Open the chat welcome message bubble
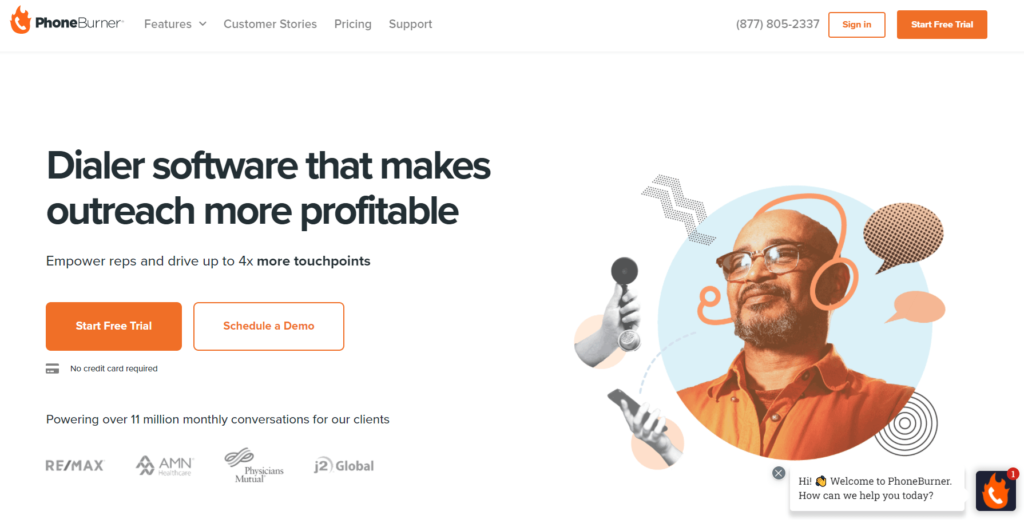1024x523 pixels. click(876, 488)
